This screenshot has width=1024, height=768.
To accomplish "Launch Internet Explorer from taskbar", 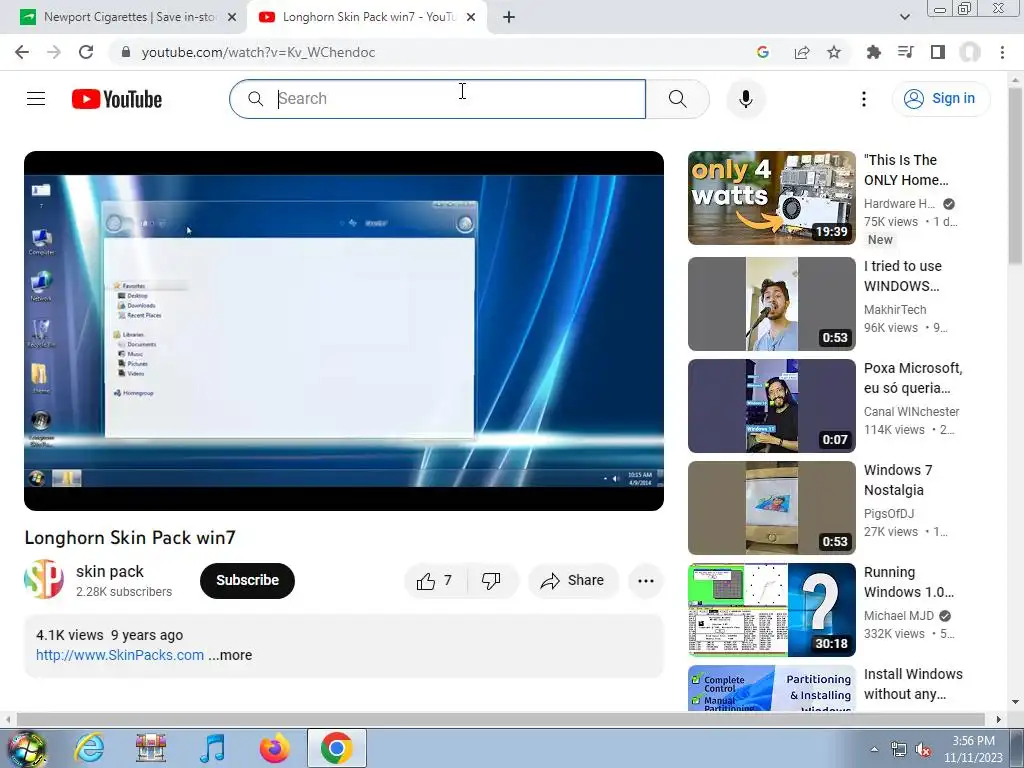I will tap(89, 749).
